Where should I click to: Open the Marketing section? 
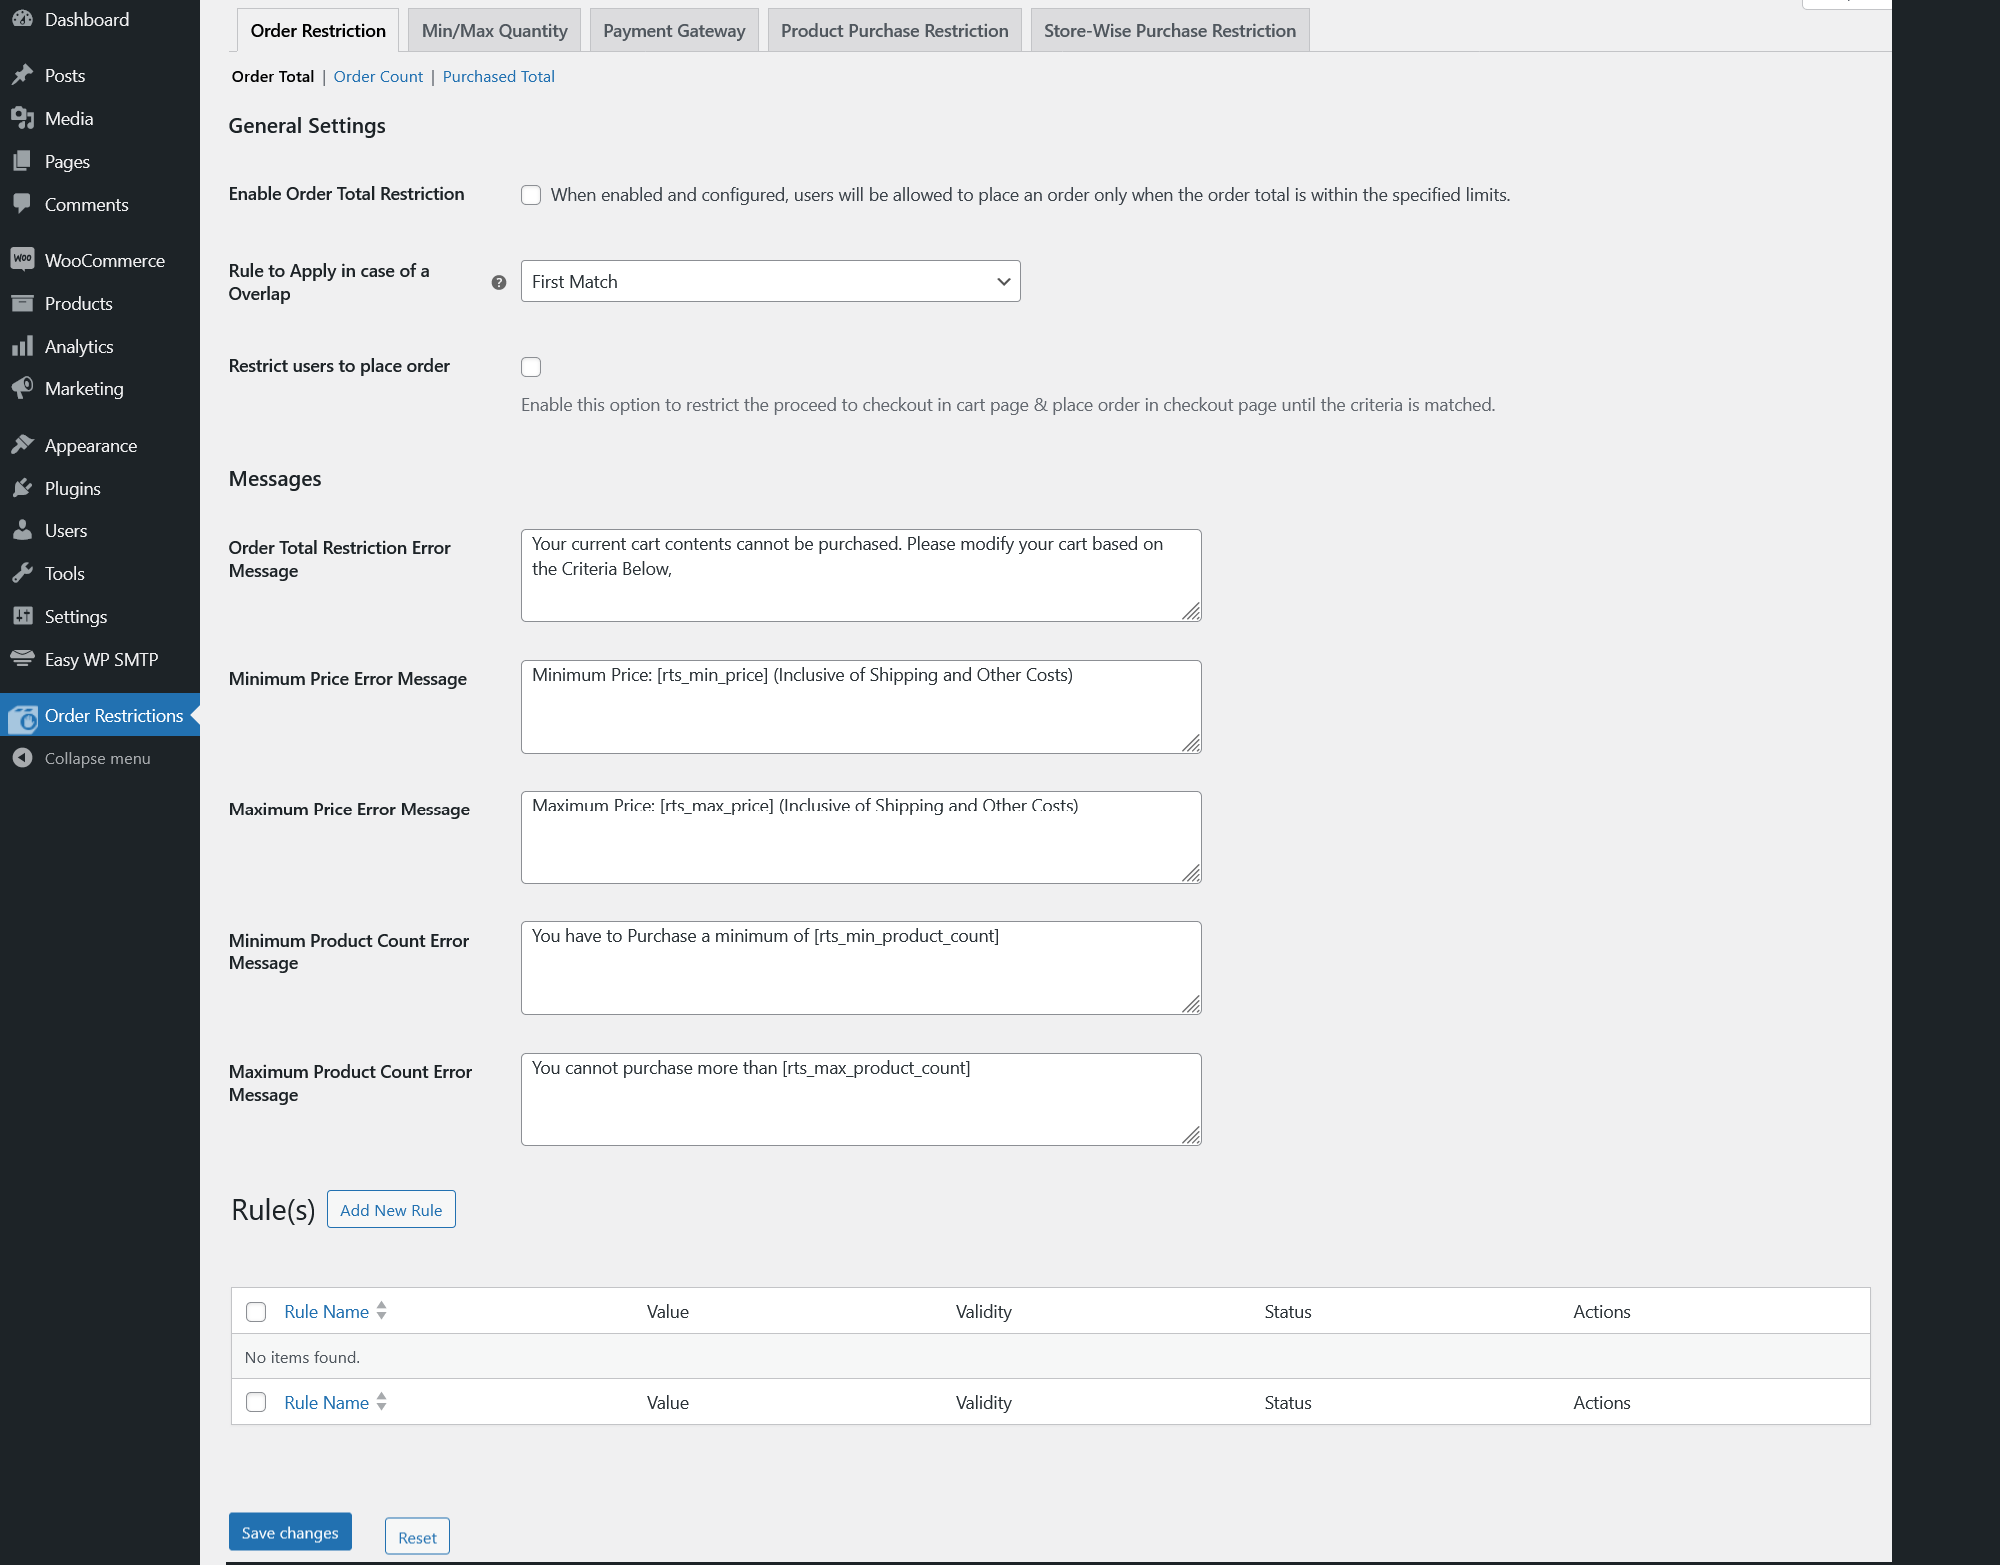pyautogui.click(x=84, y=389)
